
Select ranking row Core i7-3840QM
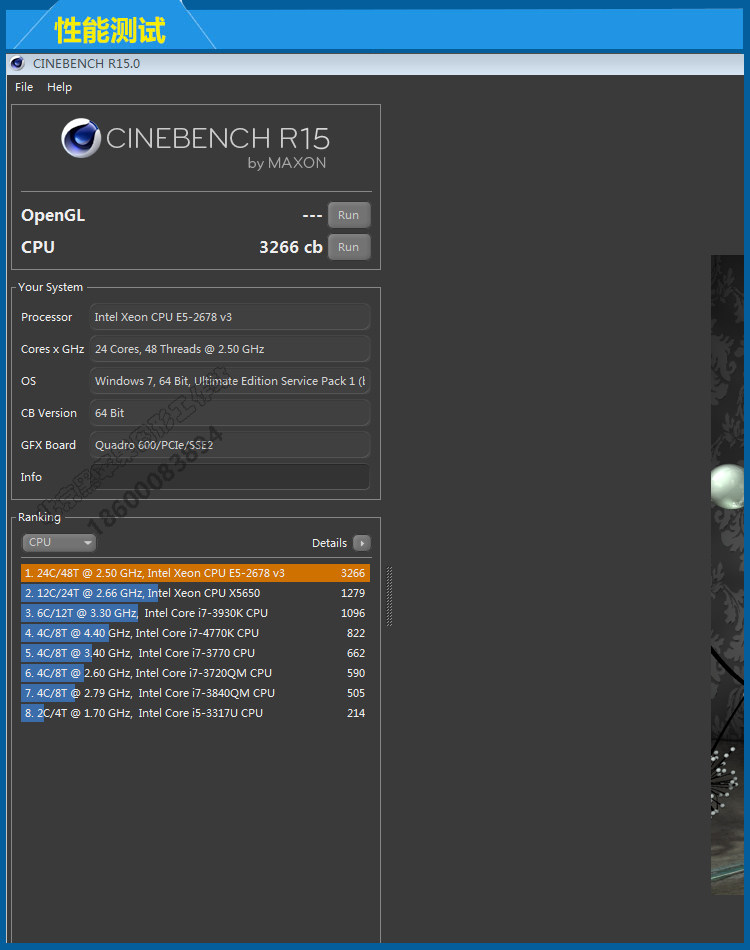[195, 693]
